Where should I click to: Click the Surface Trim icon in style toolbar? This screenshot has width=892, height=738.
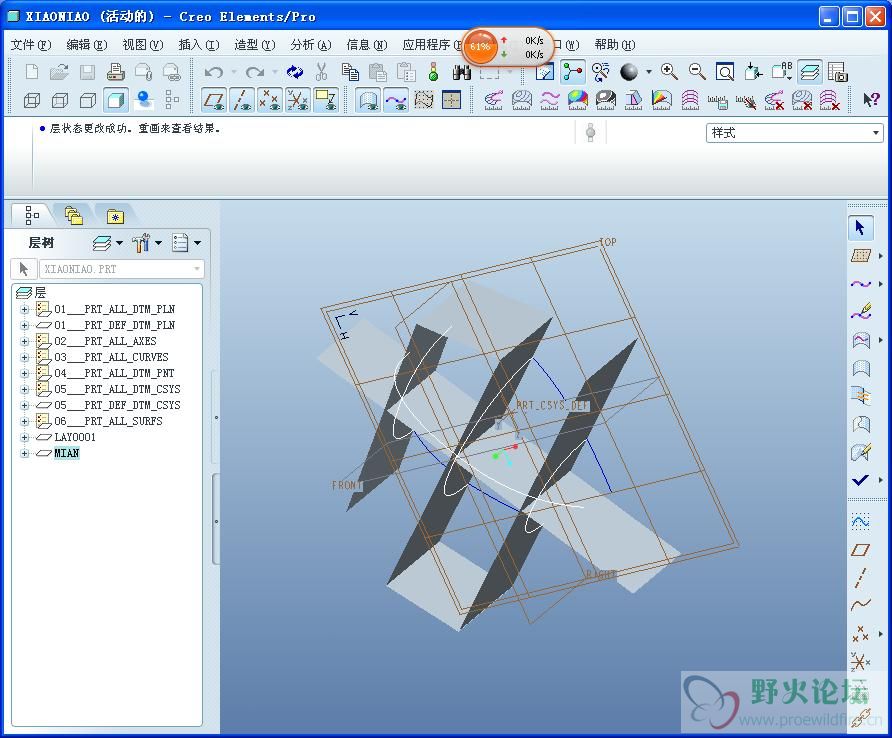tap(861, 424)
